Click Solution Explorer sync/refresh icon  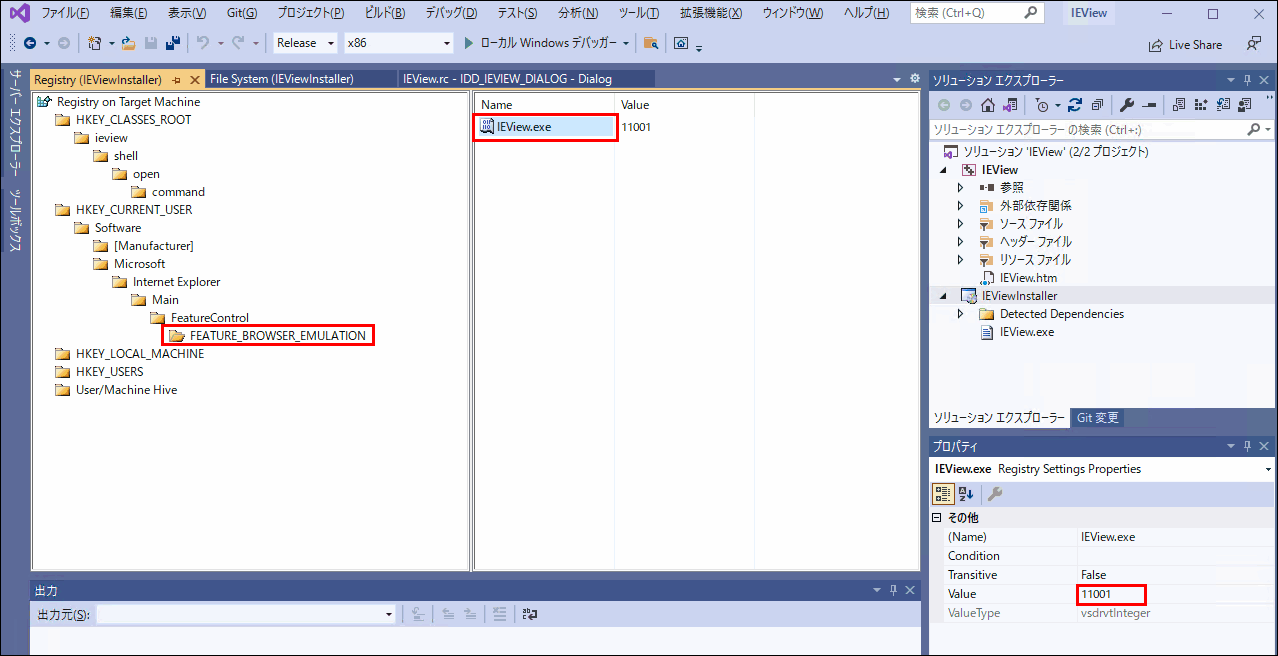(x=1075, y=105)
